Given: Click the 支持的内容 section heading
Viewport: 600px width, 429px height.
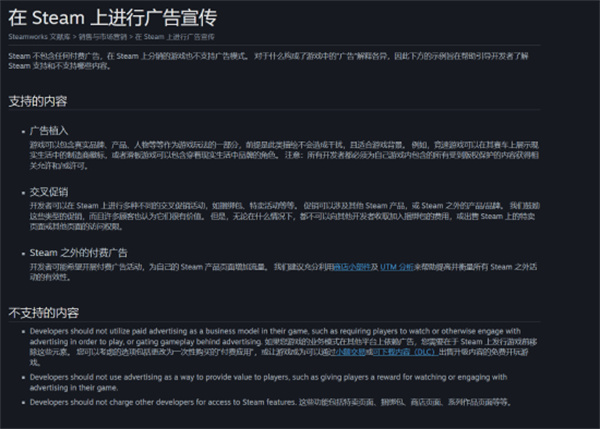Looking at the screenshot, I should click(x=38, y=101).
